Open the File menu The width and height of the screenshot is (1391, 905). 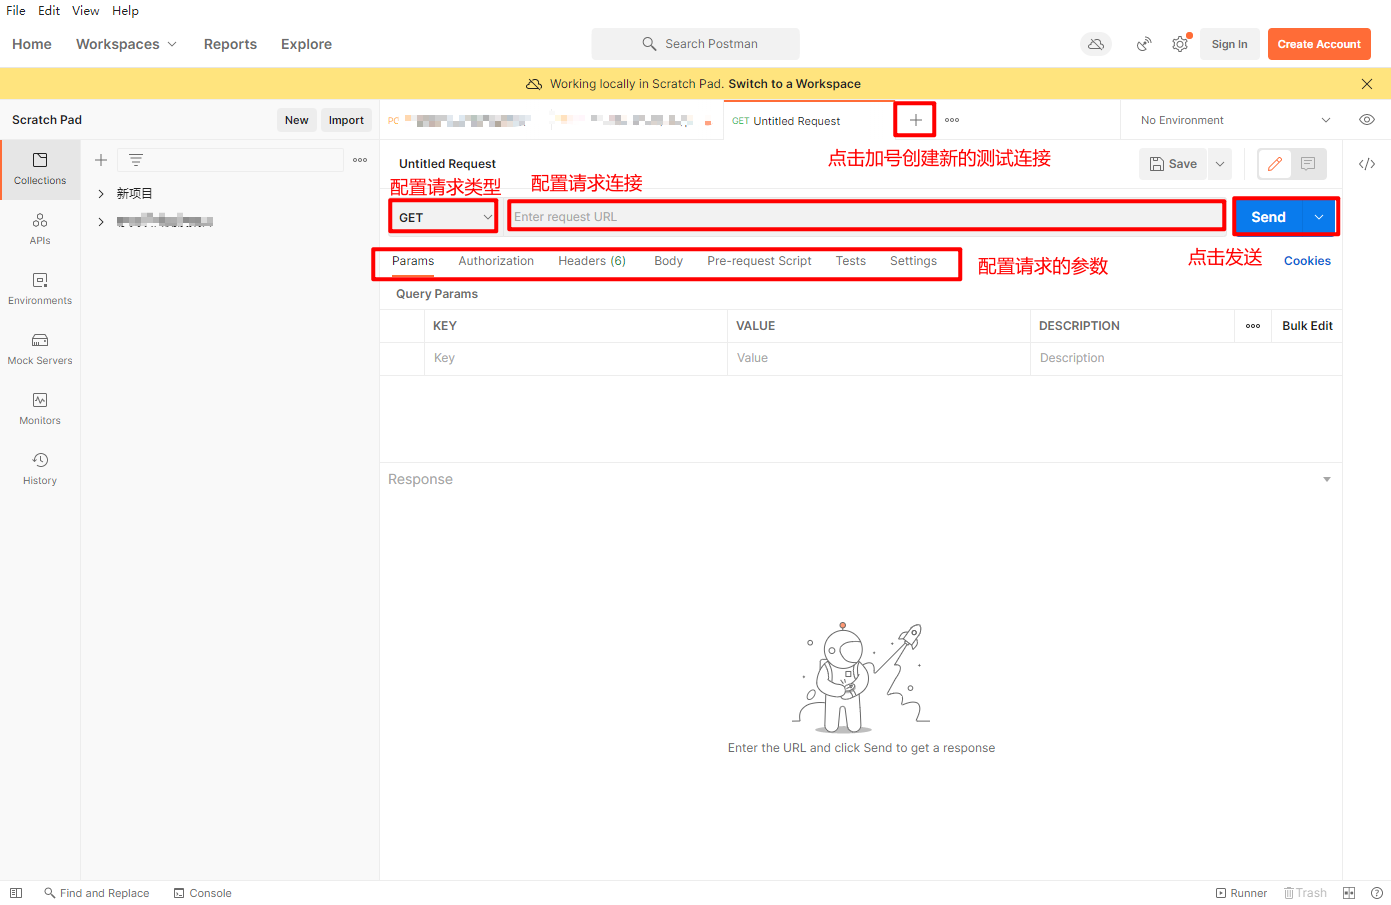click(16, 11)
